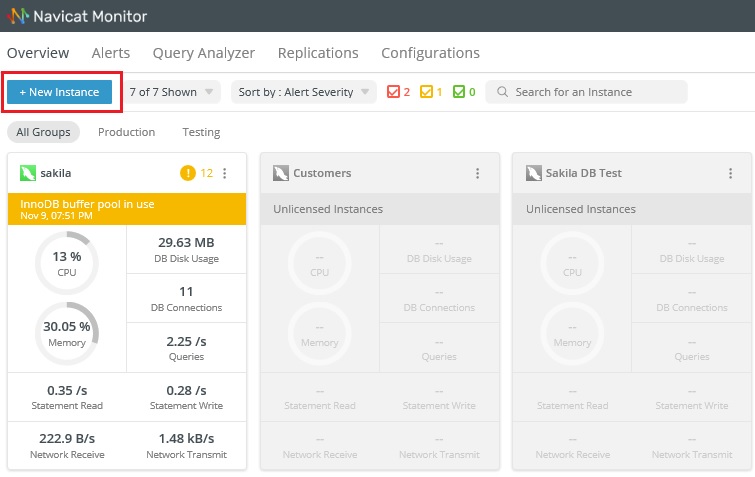This screenshot has width=755, height=477.
Task: Click the 0.35 /s Statement Read metric
Action: (x=67, y=397)
